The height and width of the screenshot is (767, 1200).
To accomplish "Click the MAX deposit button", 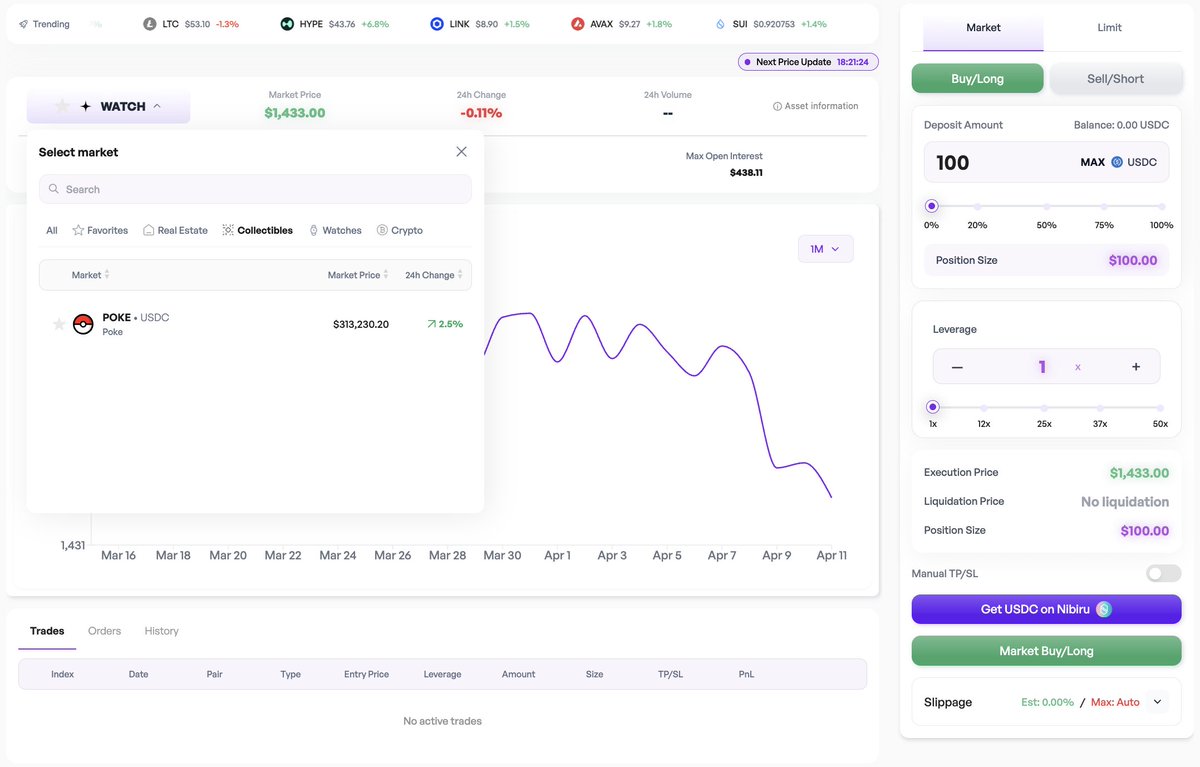I will click(x=1092, y=162).
